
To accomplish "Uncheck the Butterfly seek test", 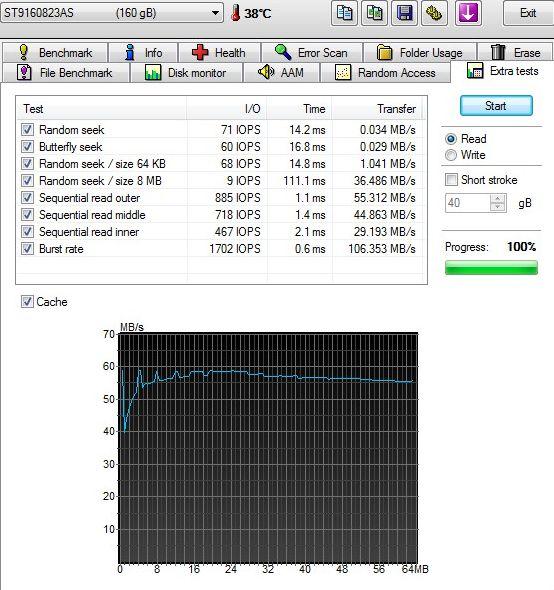I will (x=27, y=146).
